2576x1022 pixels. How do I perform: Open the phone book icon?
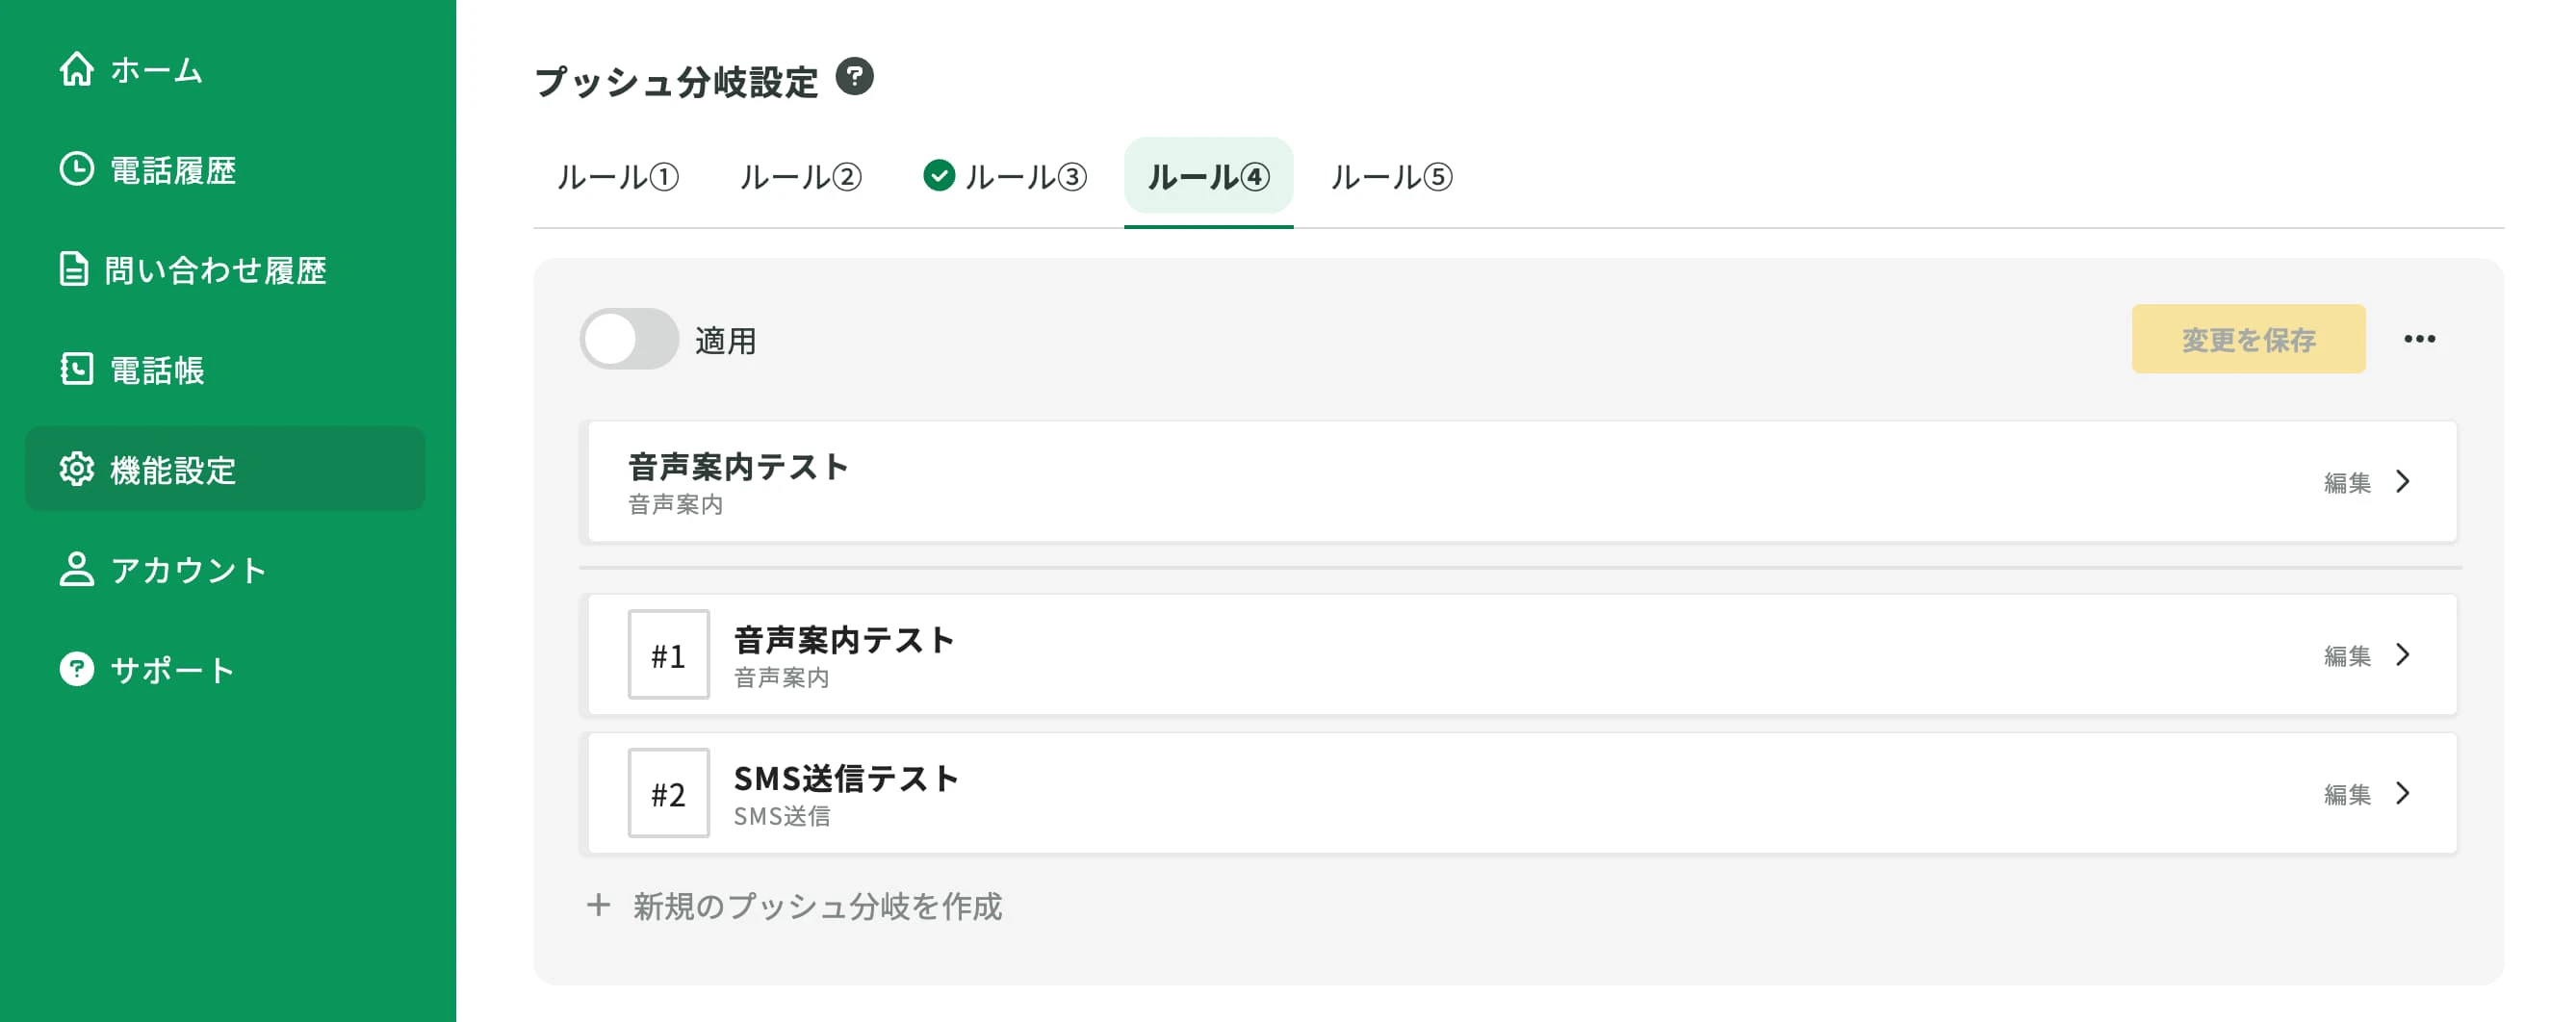(77, 370)
